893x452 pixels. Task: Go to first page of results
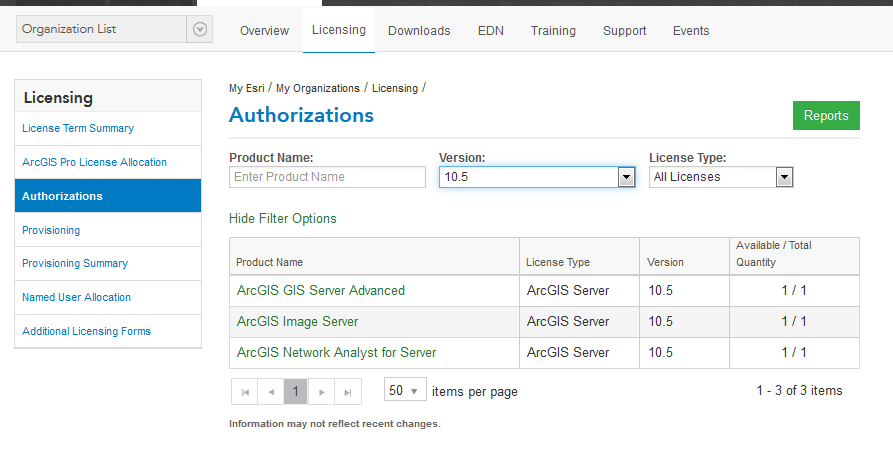tap(244, 391)
